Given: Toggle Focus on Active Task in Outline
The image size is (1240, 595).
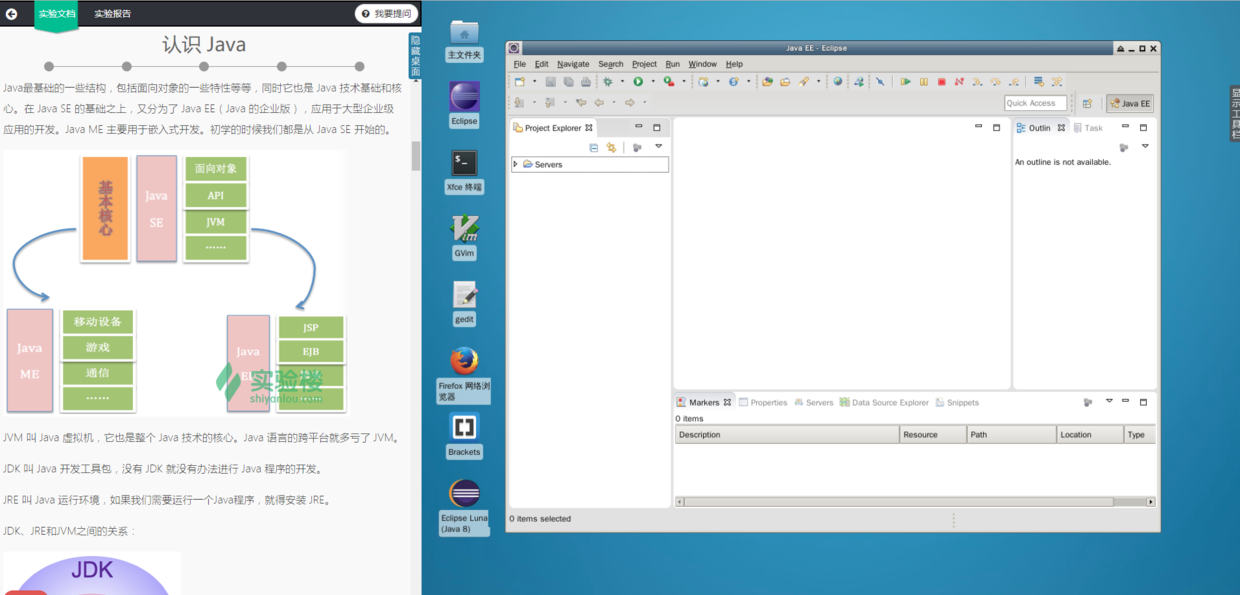Looking at the screenshot, I should [x=1124, y=147].
